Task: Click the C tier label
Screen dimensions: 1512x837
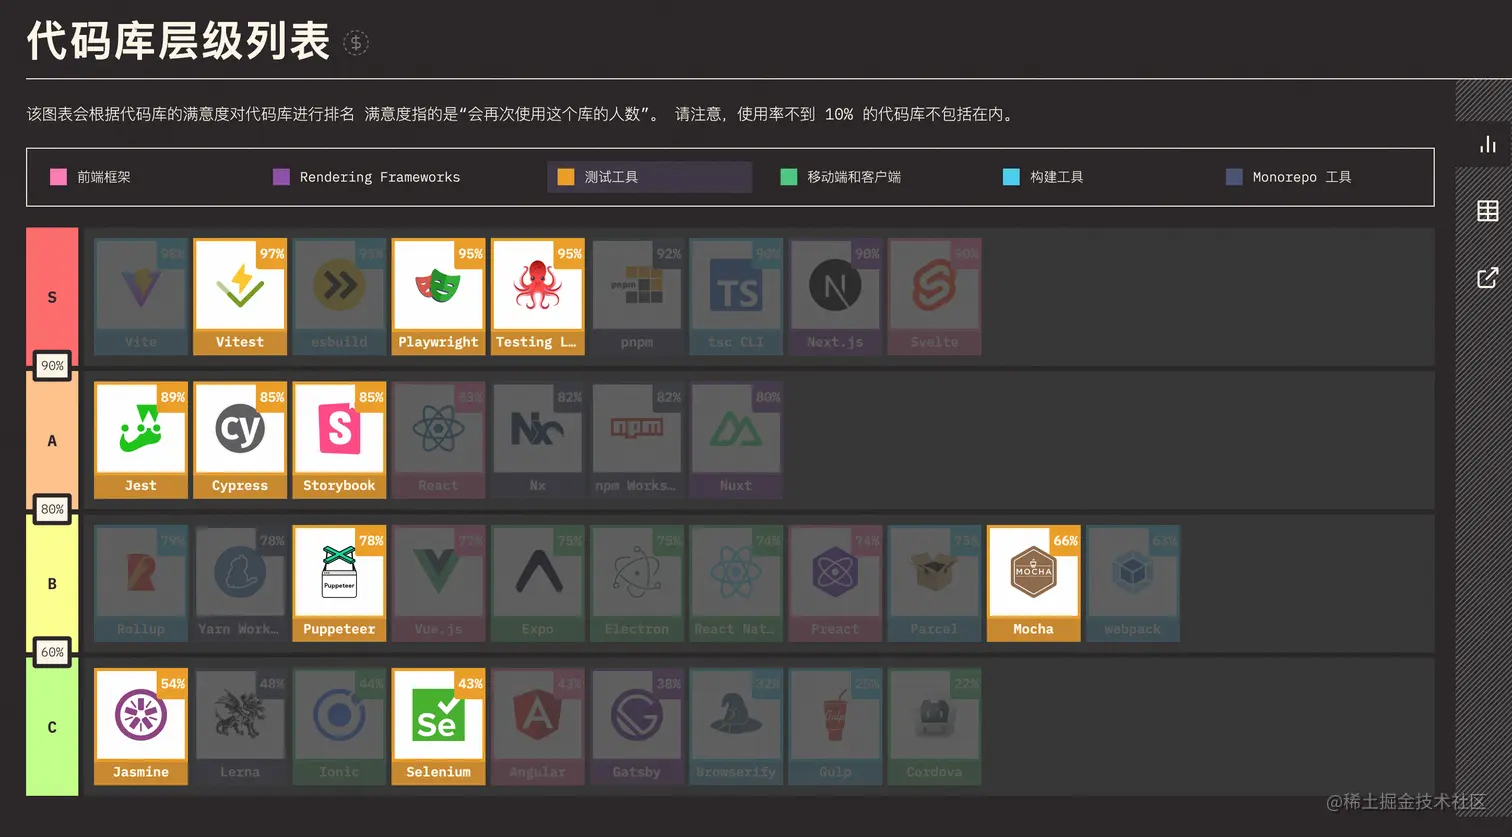Action: coord(52,727)
